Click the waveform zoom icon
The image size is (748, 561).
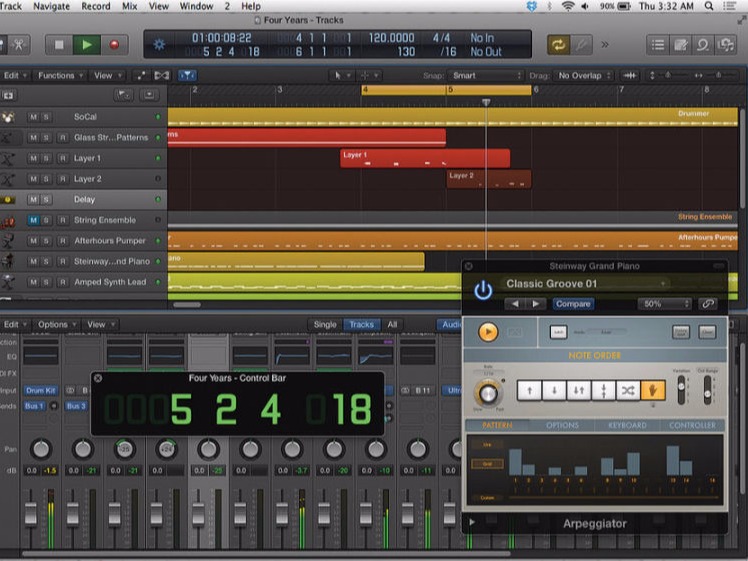(630, 75)
